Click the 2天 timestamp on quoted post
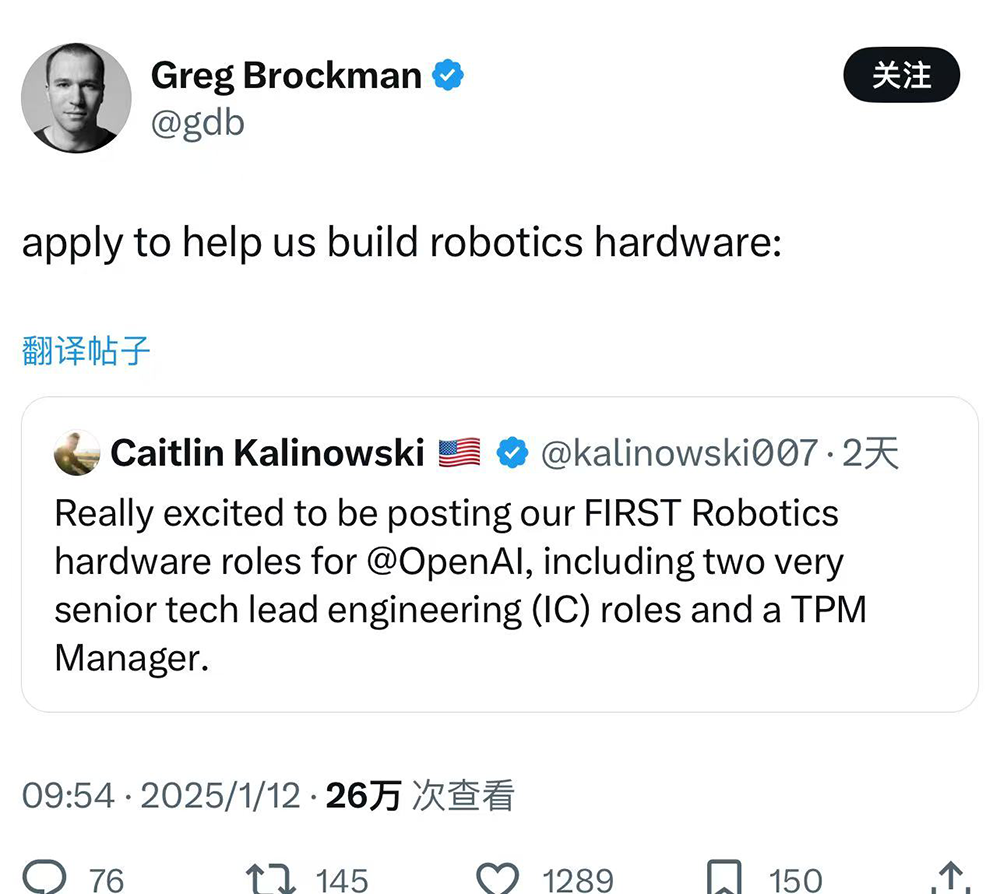Image resolution: width=1000 pixels, height=894 pixels. point(870,453)
